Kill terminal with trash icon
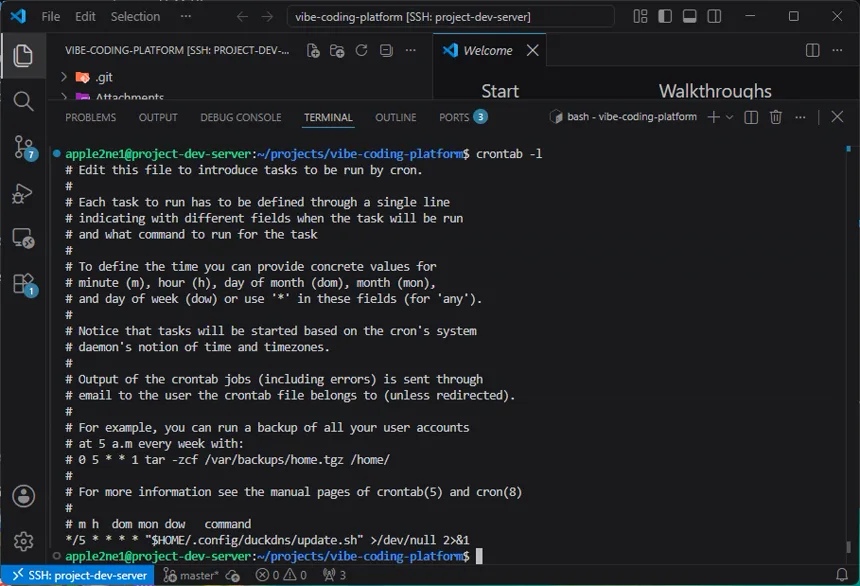 coord(776,117)
